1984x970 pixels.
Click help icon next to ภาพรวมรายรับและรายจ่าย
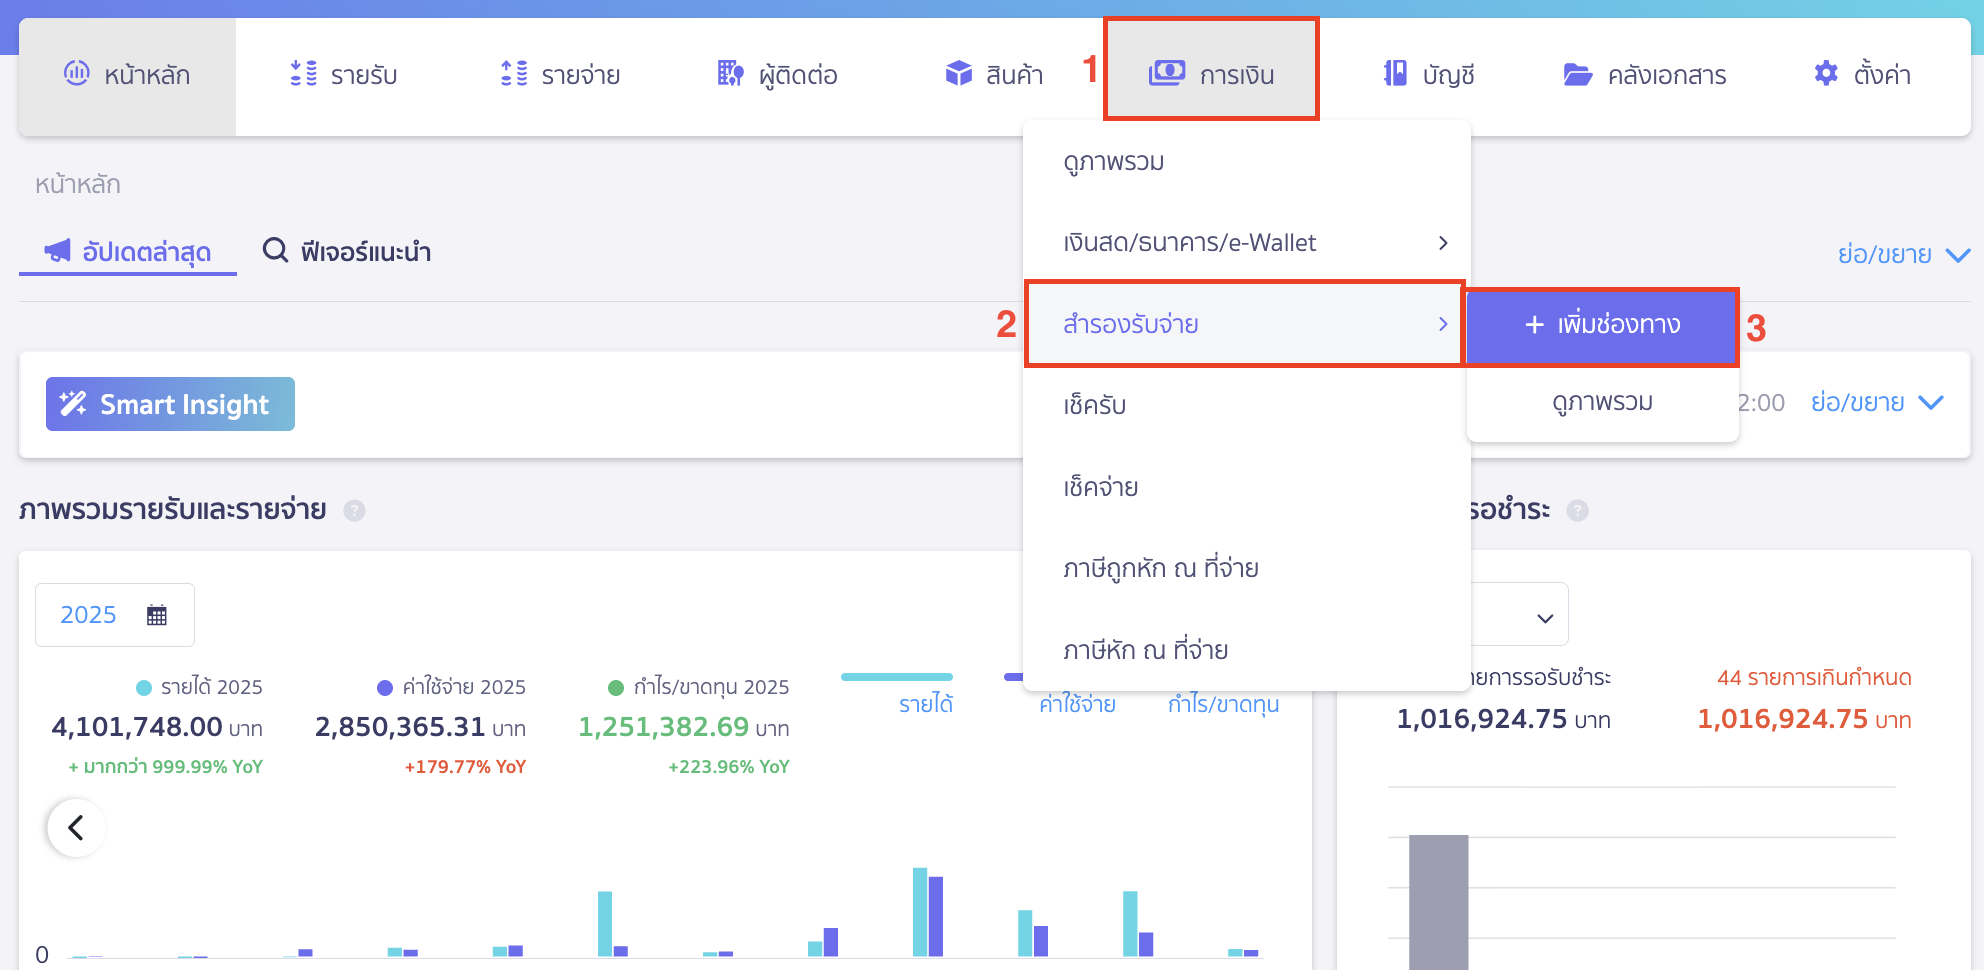point(354,511)
